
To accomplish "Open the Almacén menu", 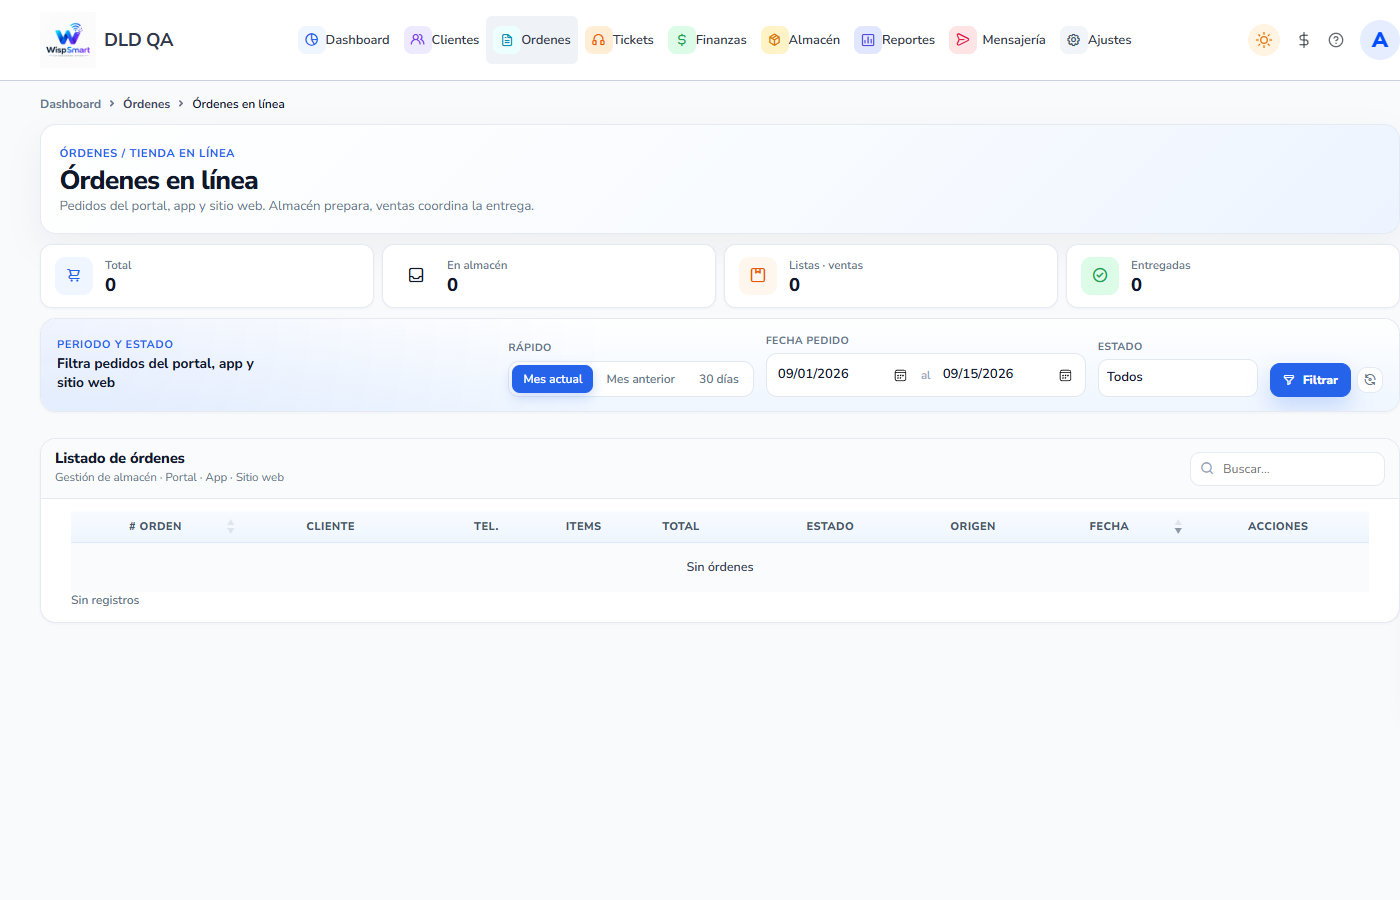I will pos(801,40).
